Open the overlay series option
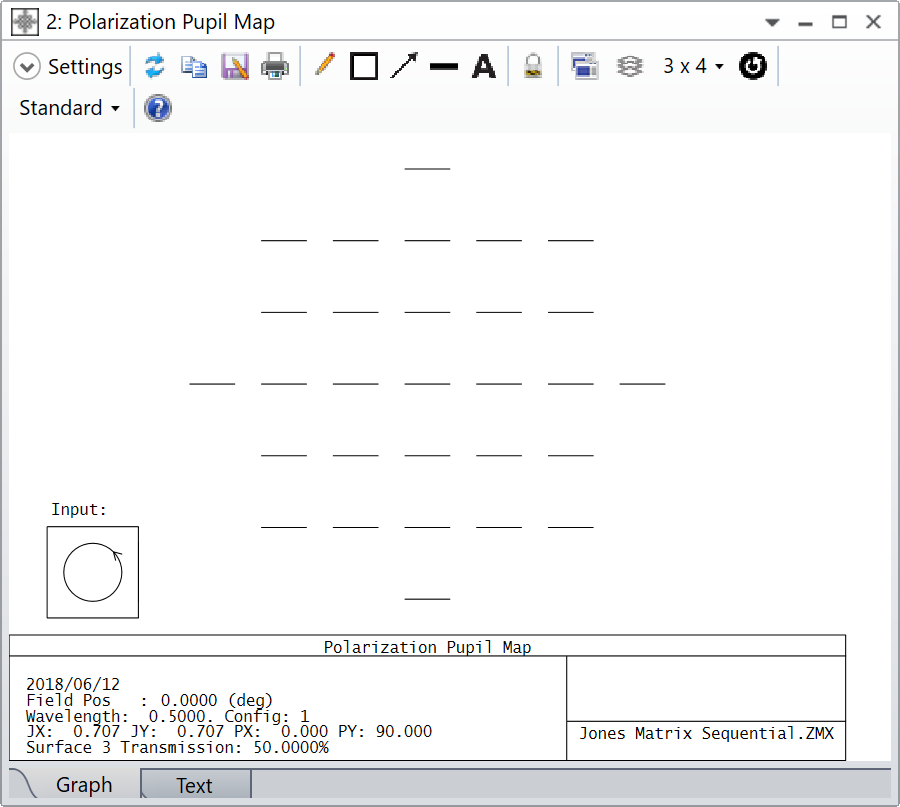 (629, 66)
